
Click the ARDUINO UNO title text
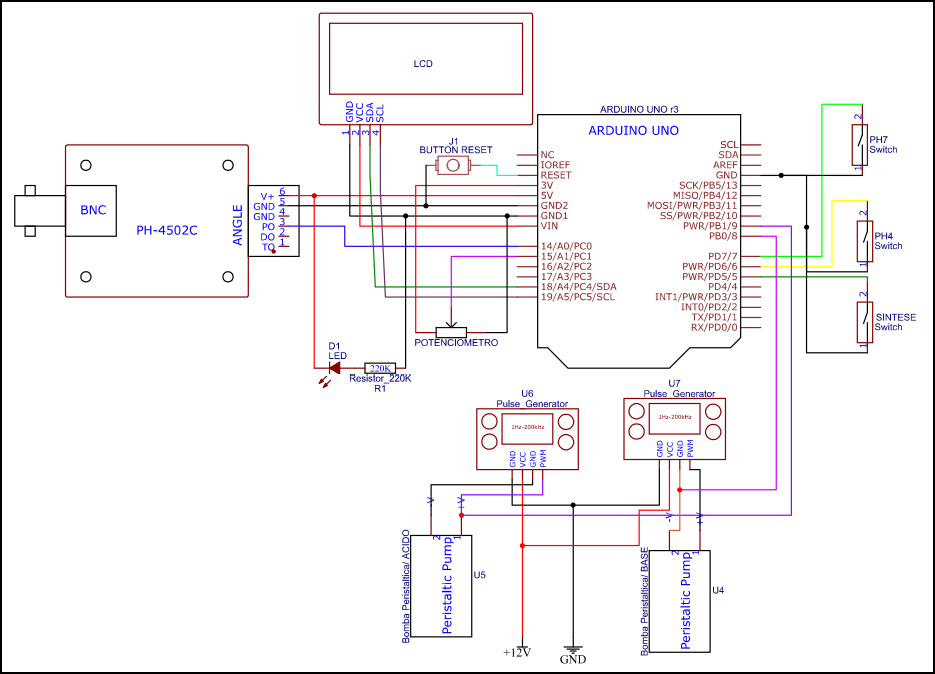pos(633,131)
